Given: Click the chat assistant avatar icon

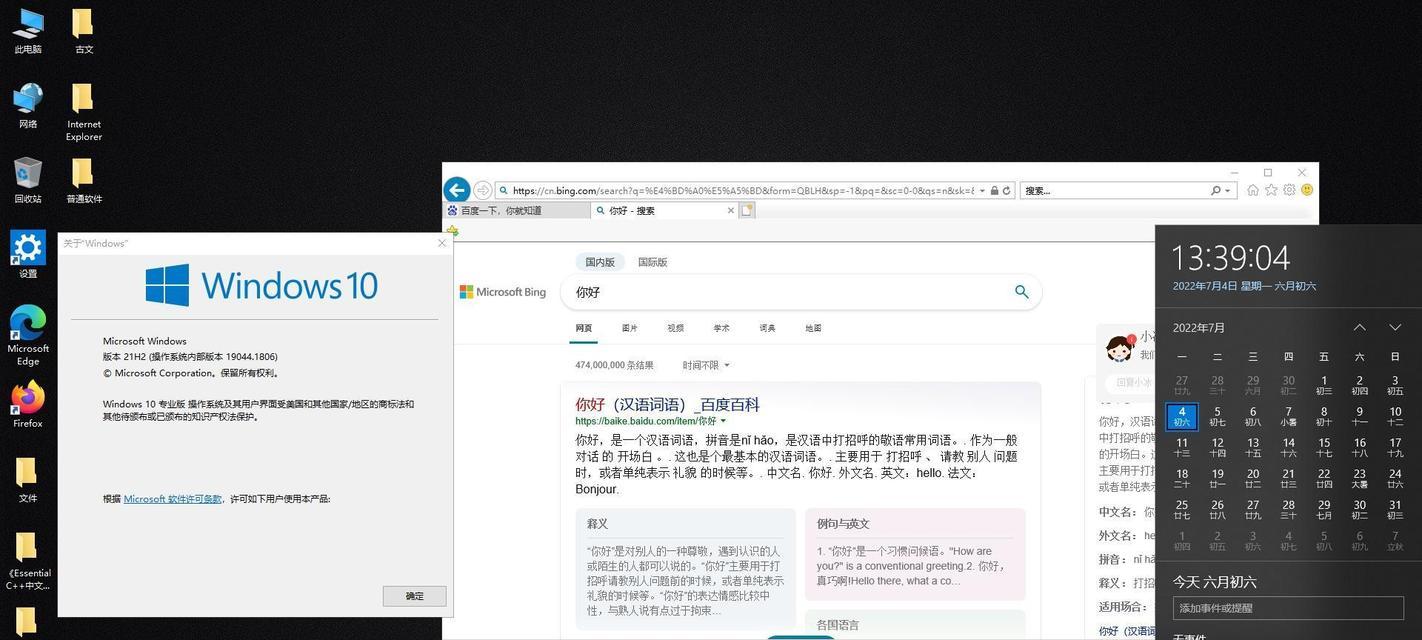Looking at the screenshot, I should point(1119,347).
